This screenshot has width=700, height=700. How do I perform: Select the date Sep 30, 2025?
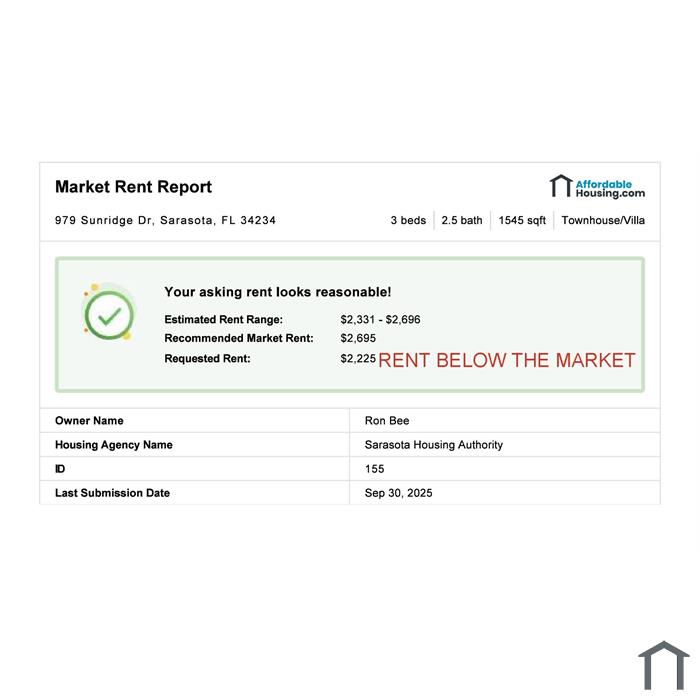pos(398,493)
